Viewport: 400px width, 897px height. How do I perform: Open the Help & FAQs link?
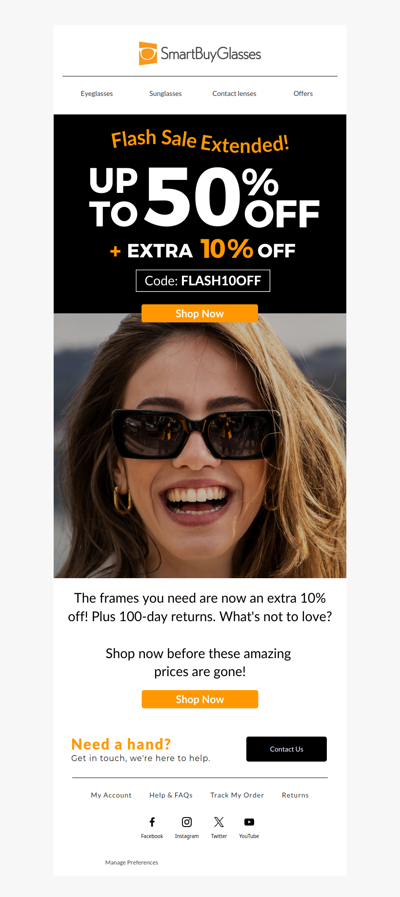click(171, 795)
